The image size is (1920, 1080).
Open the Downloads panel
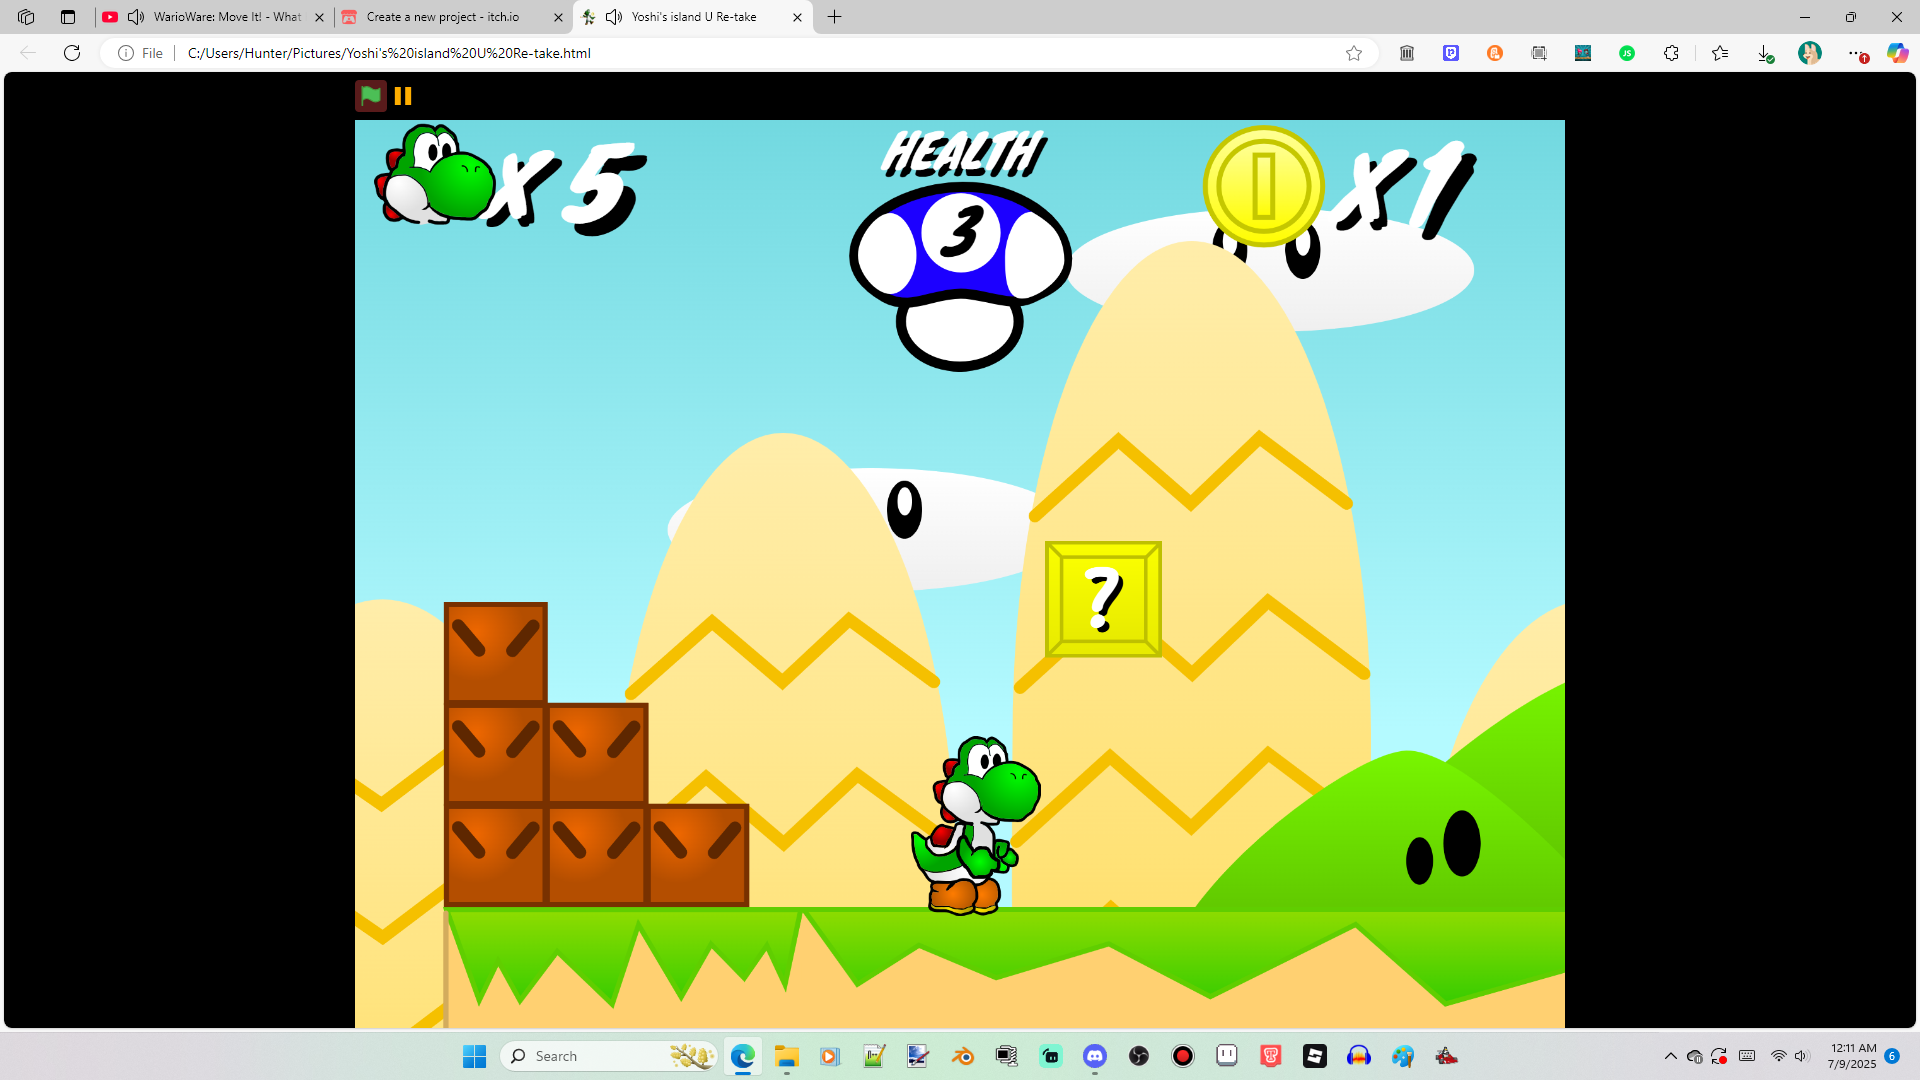pos(1765,54)
